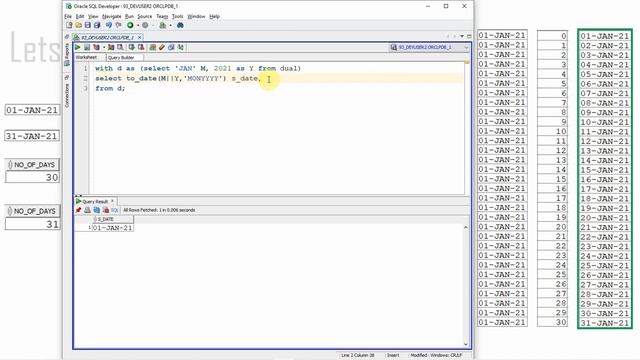Open the connection selector combo box

[429, 47]
